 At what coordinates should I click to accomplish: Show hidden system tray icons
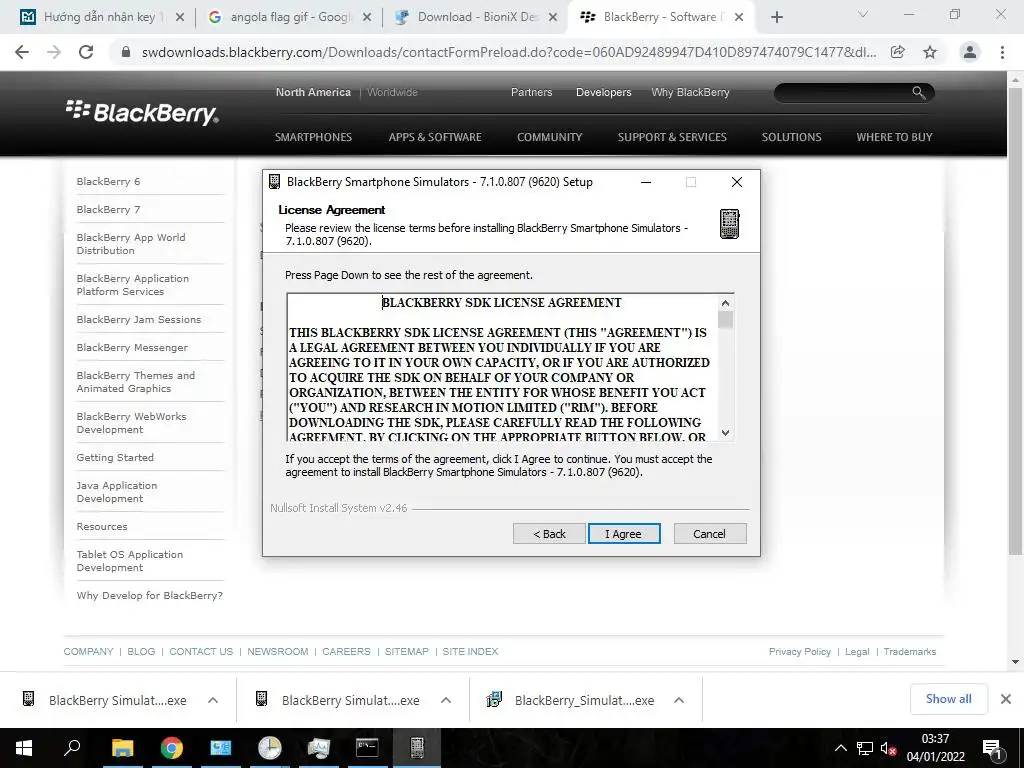pyautogui.click(x=840, y=748)
